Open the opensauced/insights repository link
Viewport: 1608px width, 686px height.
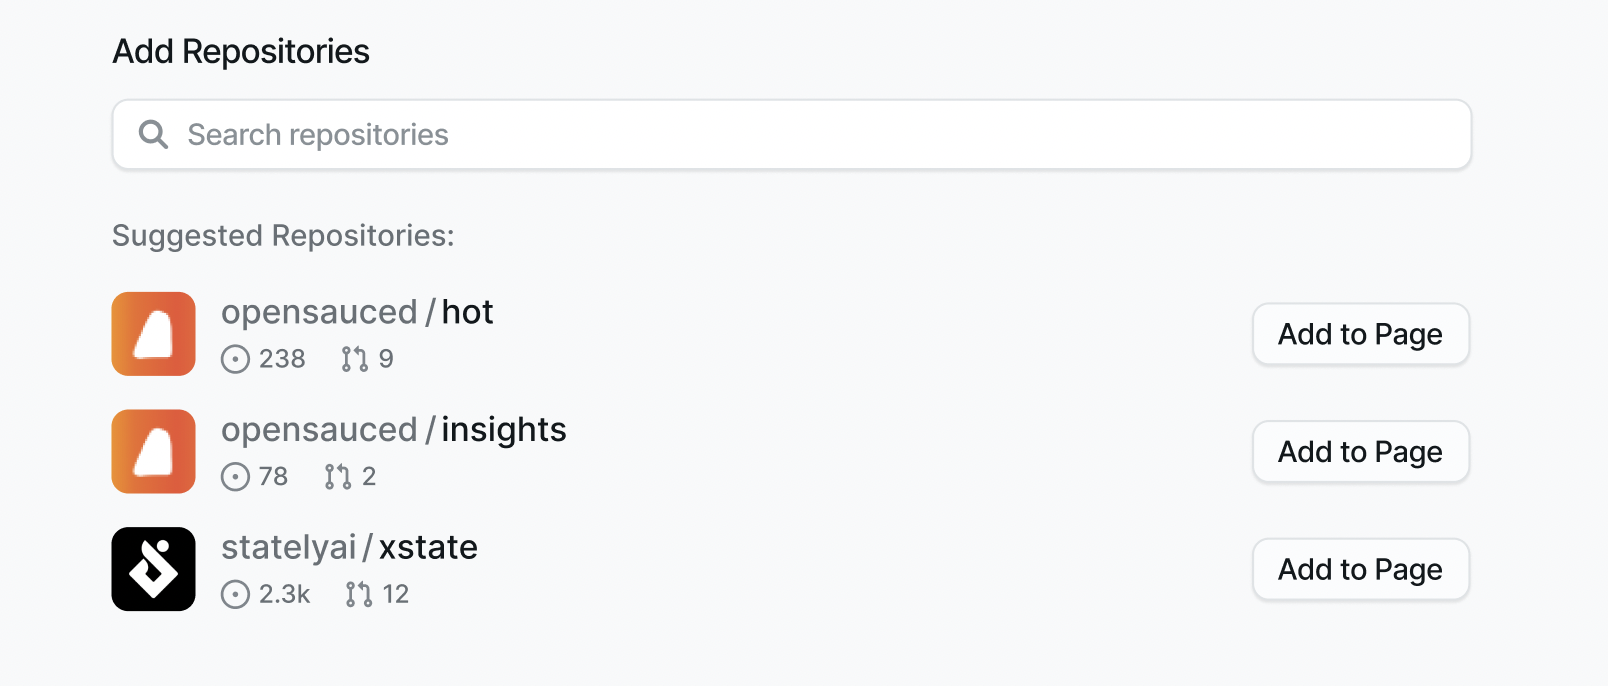coord(393,429)
